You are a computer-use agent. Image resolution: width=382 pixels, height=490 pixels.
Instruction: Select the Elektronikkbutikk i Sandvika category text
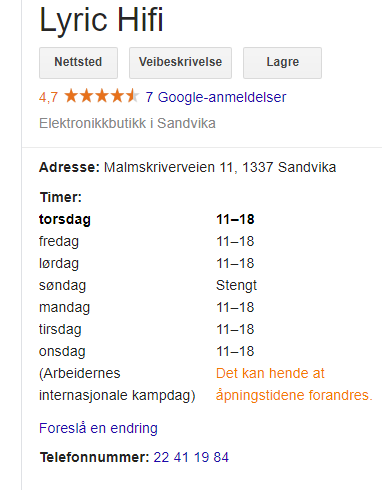pos(127,123)
